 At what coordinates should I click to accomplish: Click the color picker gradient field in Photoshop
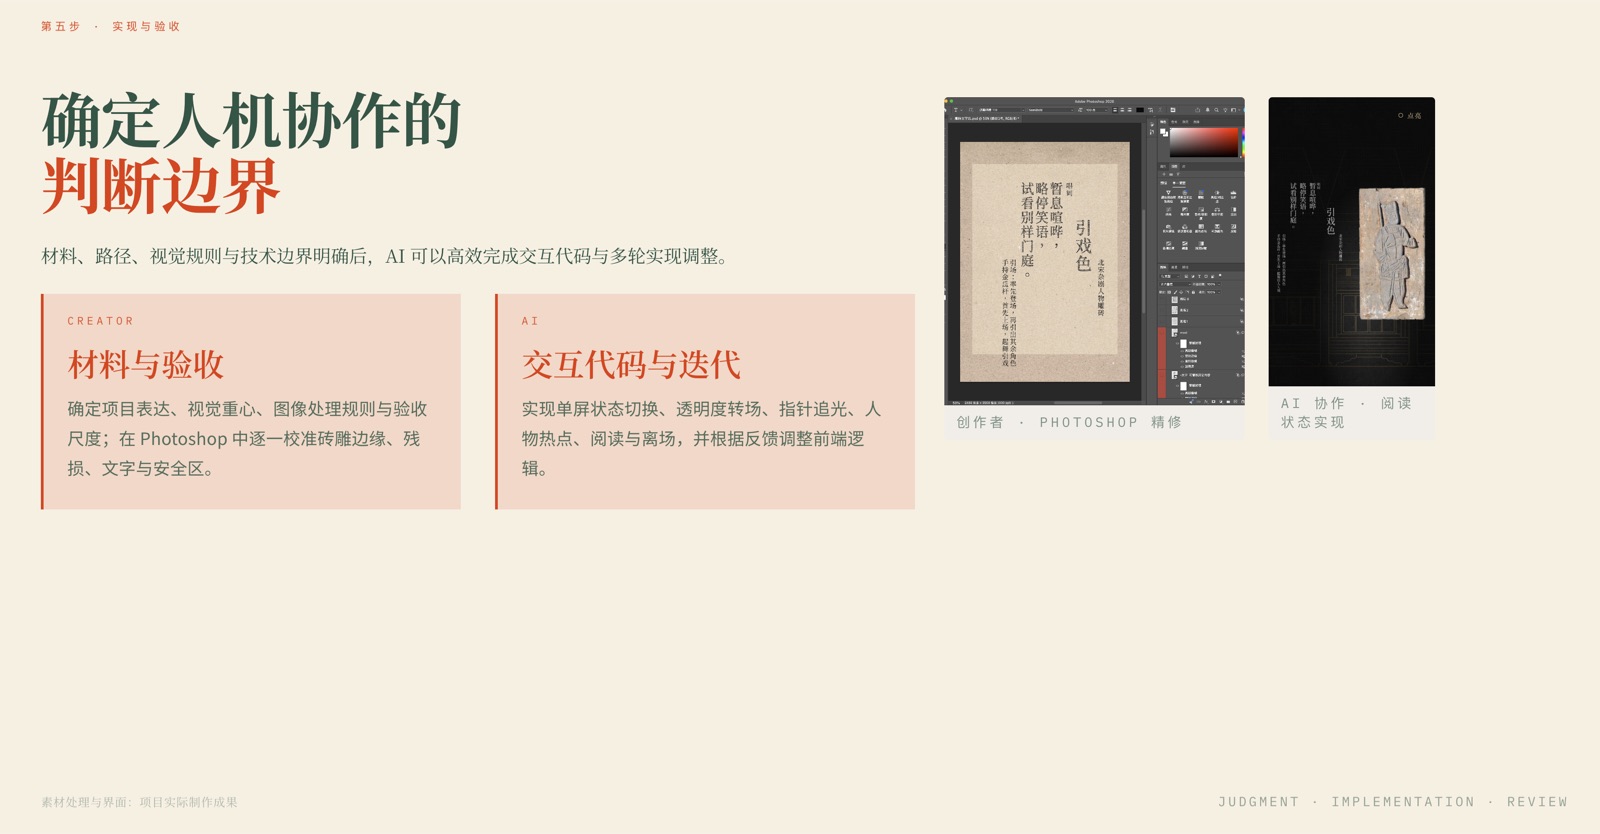(1204, 142)
